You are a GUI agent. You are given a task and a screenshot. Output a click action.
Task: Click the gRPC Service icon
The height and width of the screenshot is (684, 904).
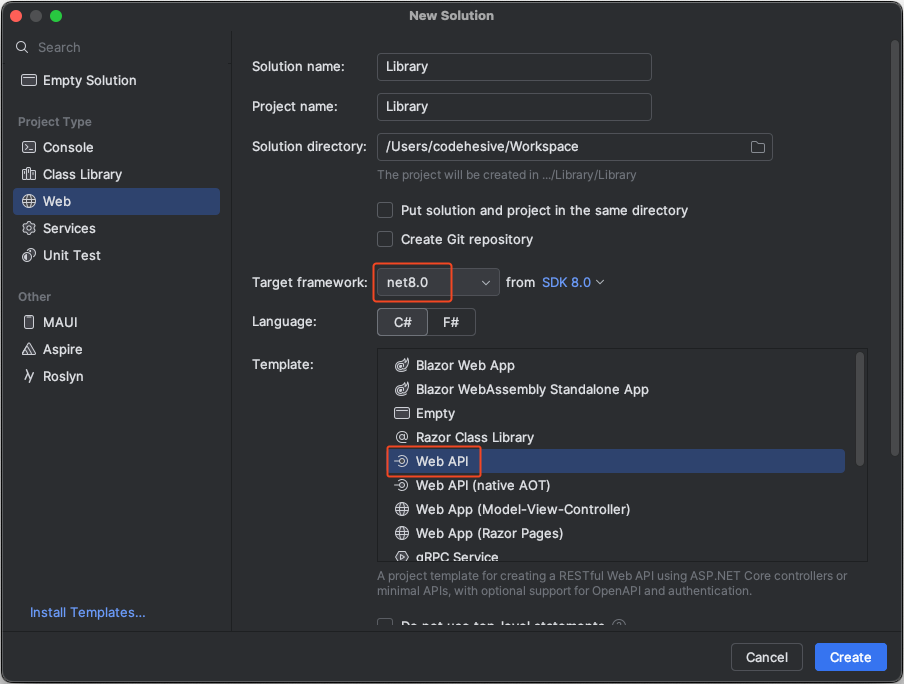pyautogui.click(x=402, y=557)
